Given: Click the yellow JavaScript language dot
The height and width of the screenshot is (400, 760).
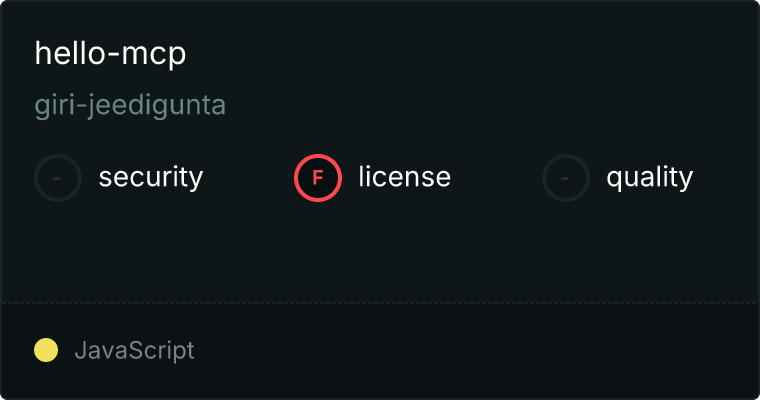Looking at the screenshot, I should (46, 350).
